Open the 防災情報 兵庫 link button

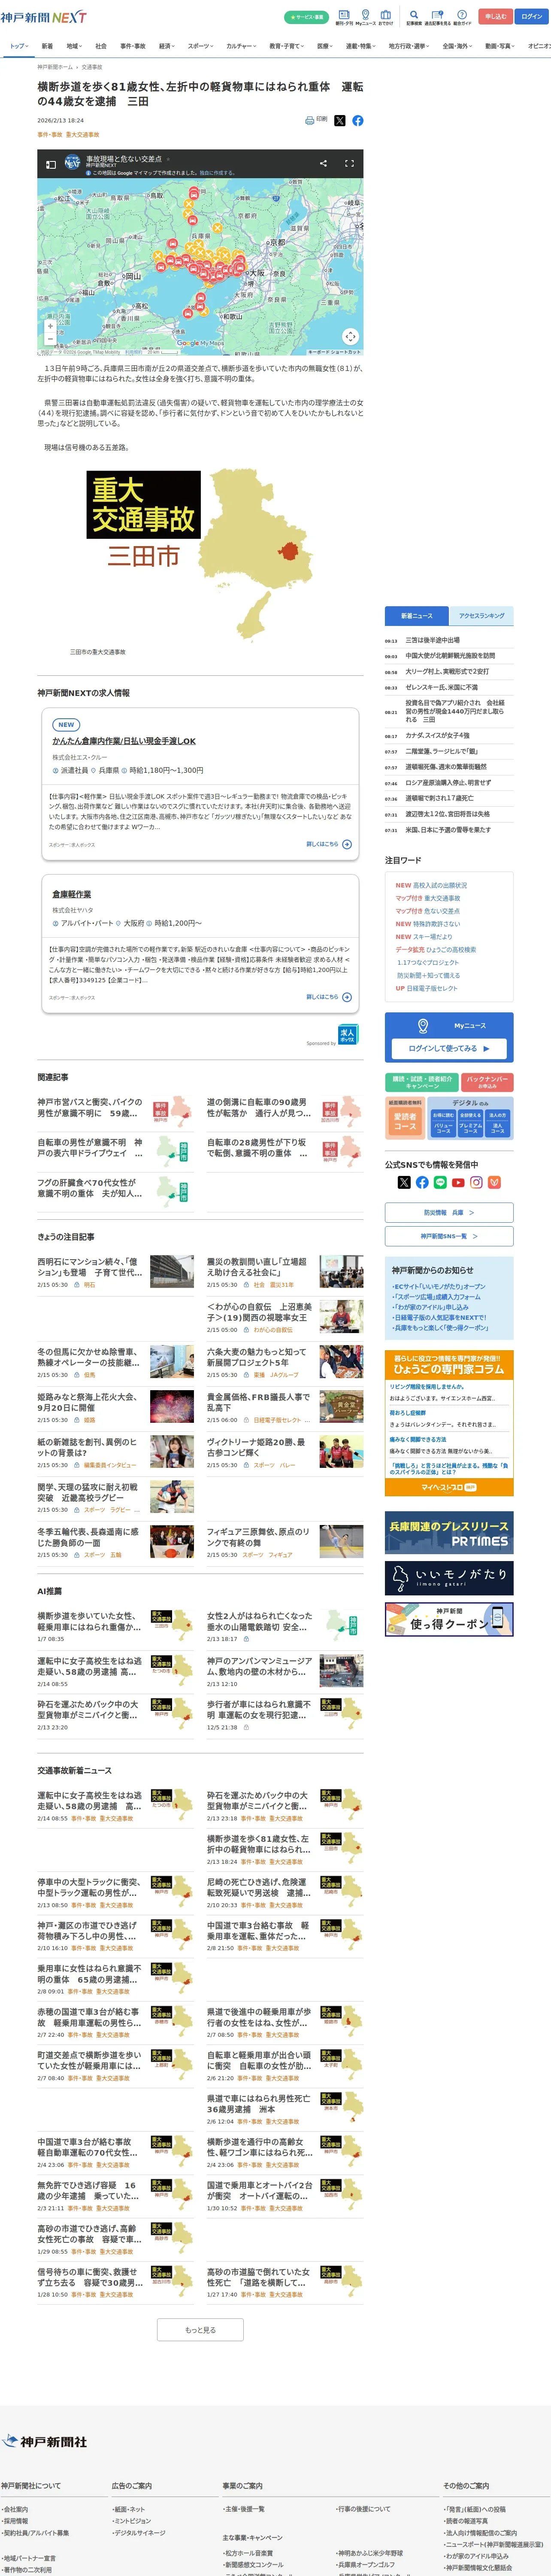[x=449, y=1212]
